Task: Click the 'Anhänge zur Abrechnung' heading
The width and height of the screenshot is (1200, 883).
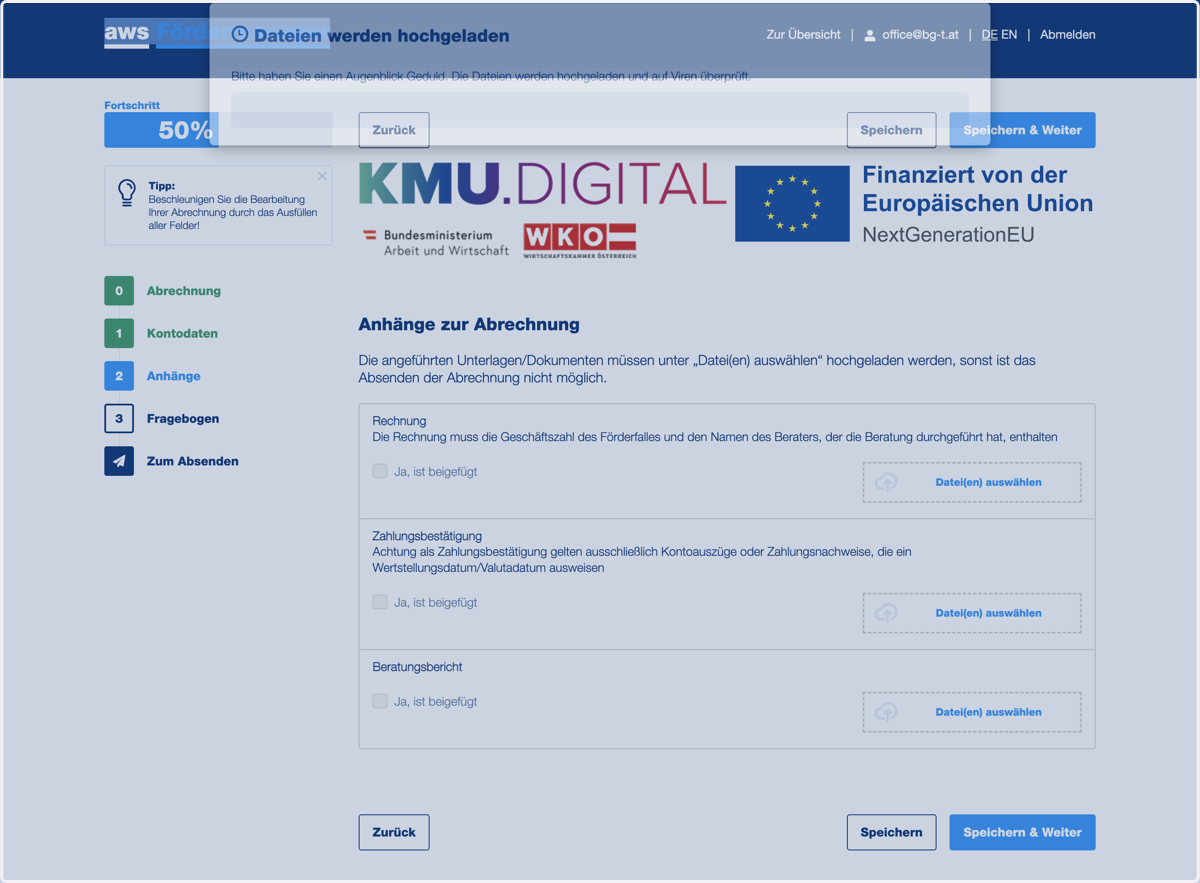Action: click(469, 324)
